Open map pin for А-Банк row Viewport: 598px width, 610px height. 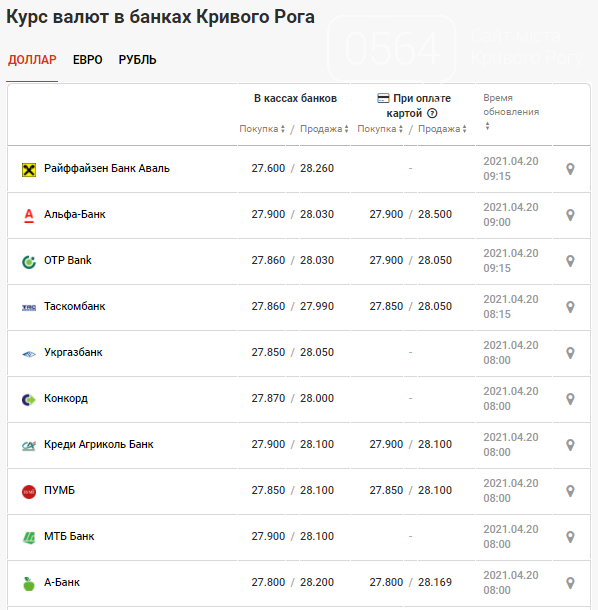570,583
